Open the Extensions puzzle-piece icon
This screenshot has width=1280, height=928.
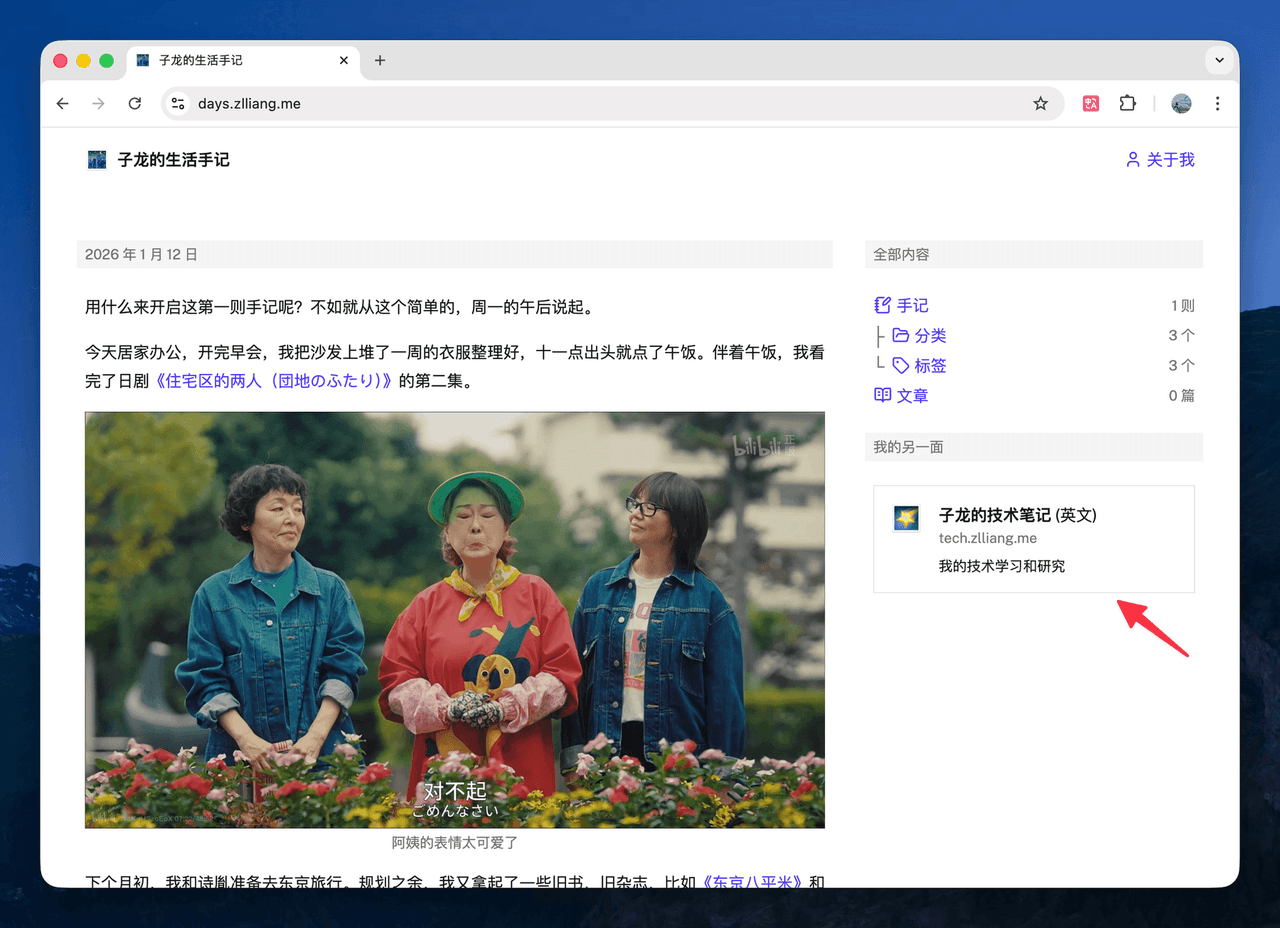[1128, 103]
